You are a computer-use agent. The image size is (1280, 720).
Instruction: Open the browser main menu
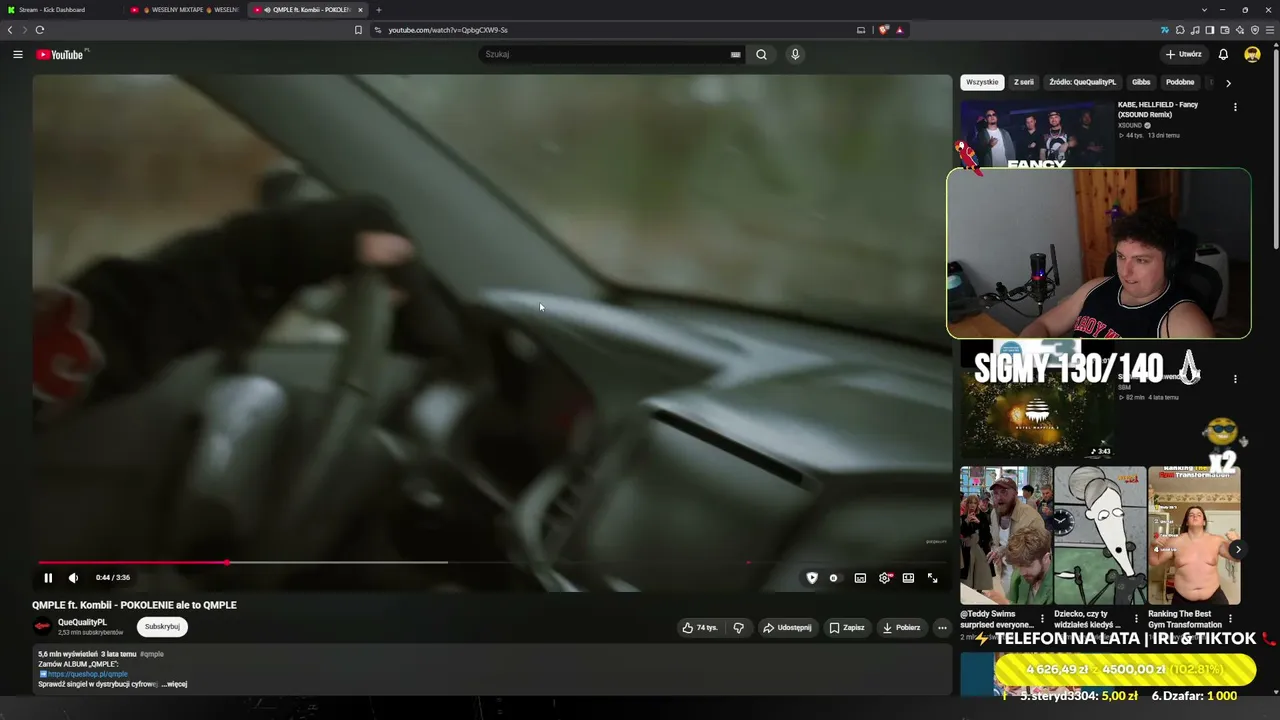point(1269,30)
